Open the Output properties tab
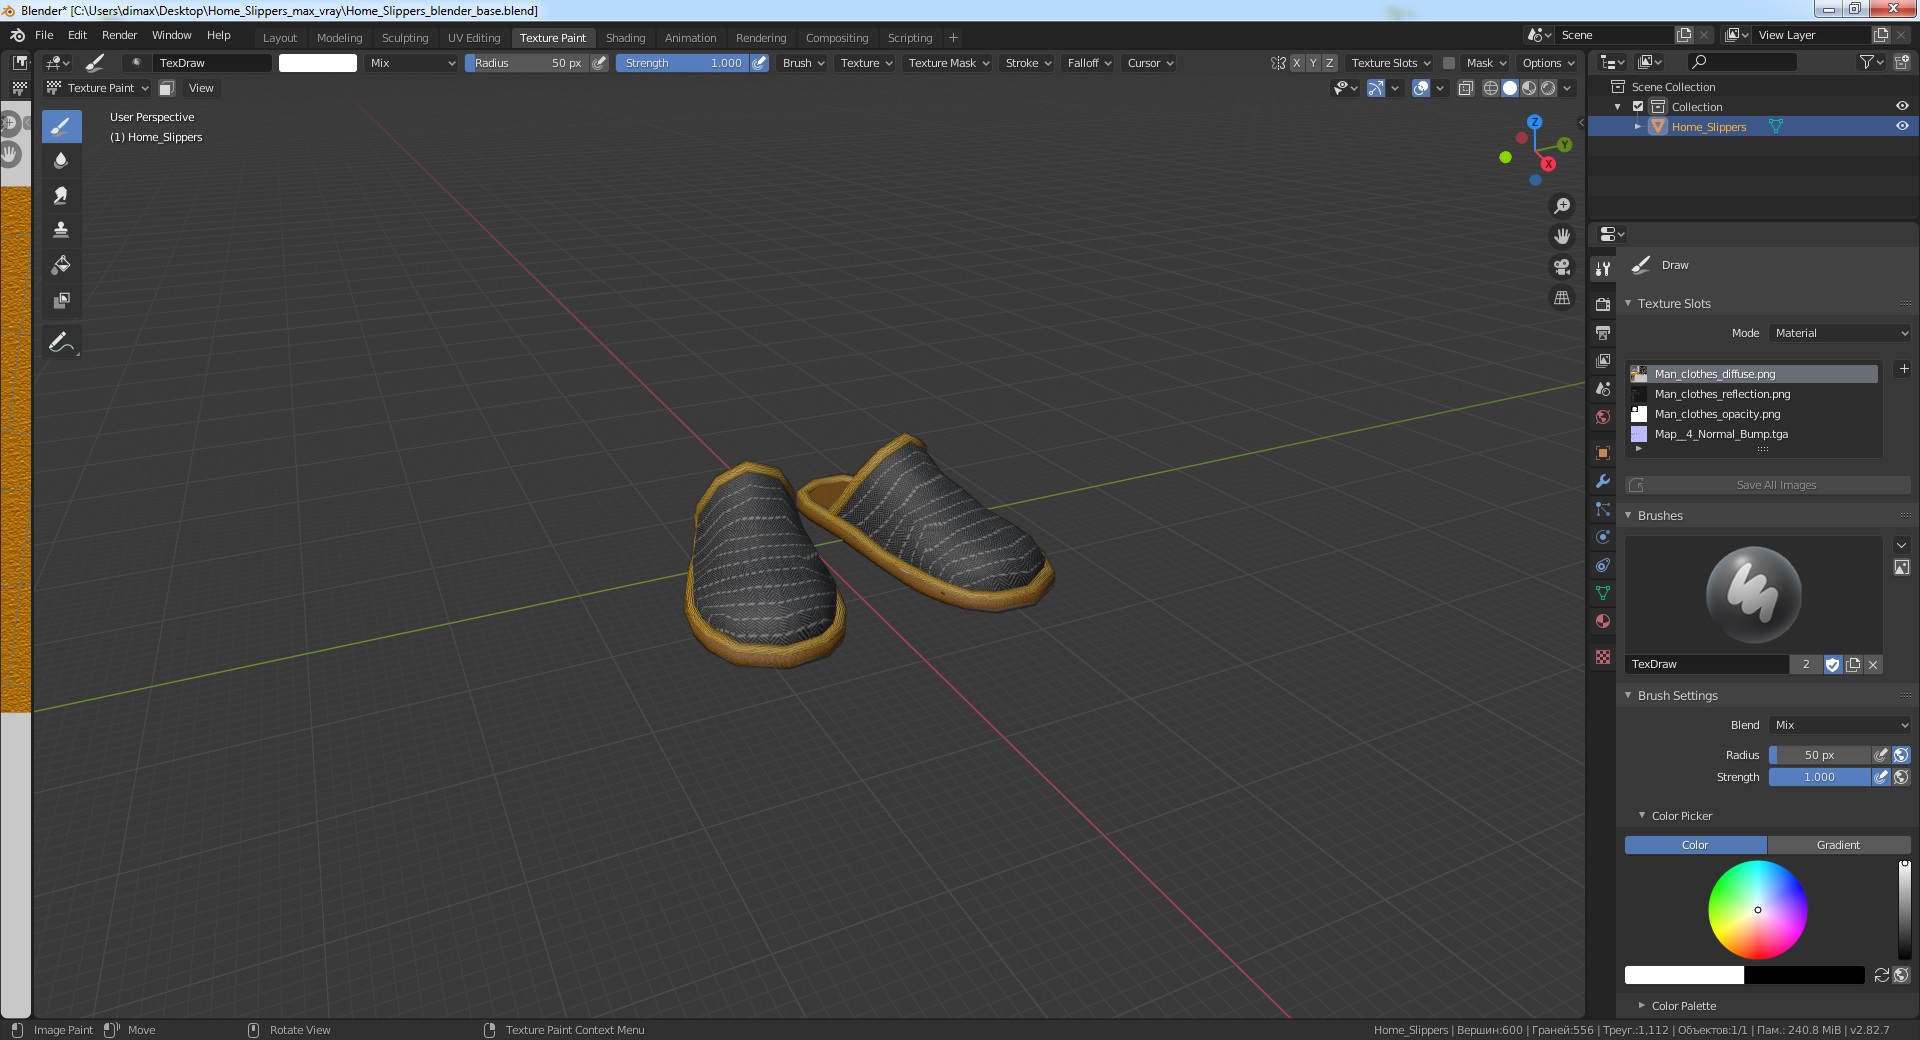This screenshot has height=1040, width=1920. coord(1603,332)
